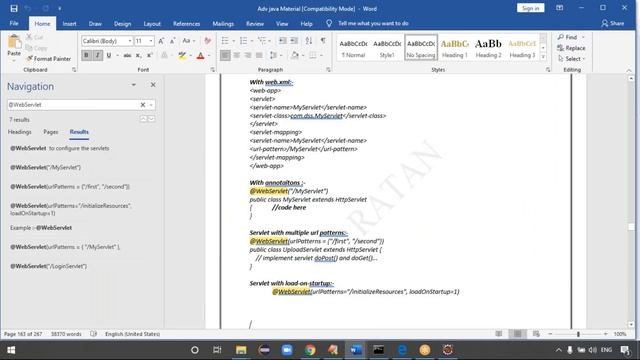Activate the Format Painter tool

(x=48, y=59)
